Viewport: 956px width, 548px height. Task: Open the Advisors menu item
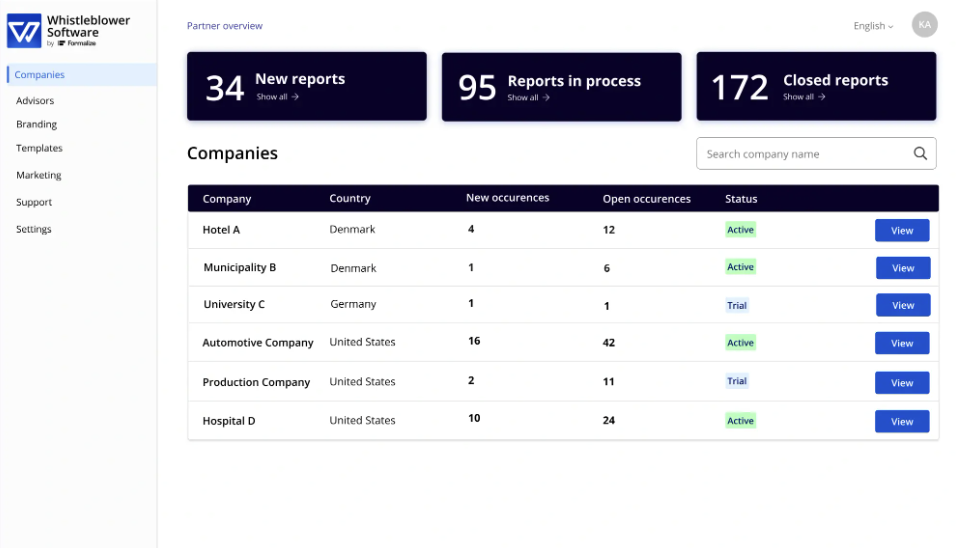(x=35, y=101)
